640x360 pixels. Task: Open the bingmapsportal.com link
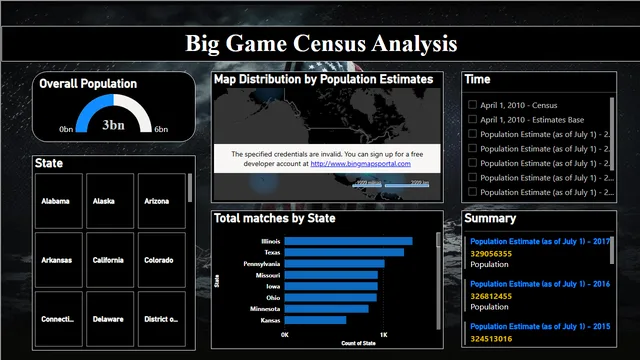coord(360,164)
